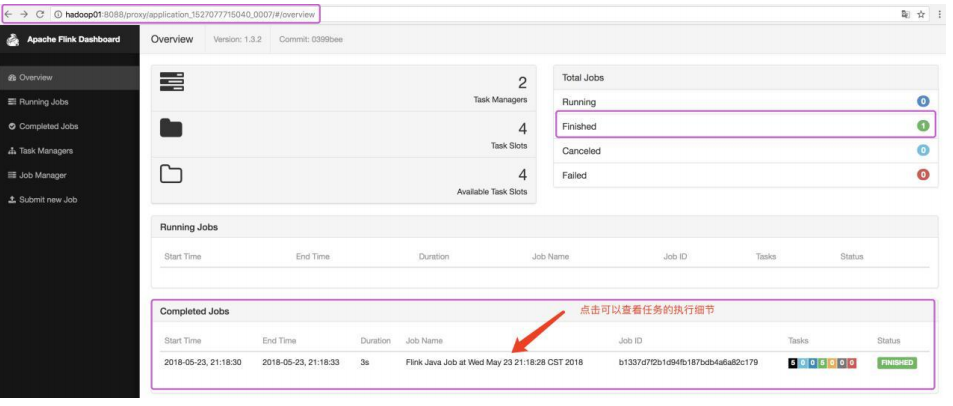Click Job ID column header in Completed Jobs
Screen dimensions: 953x406
tap(630, 340)
